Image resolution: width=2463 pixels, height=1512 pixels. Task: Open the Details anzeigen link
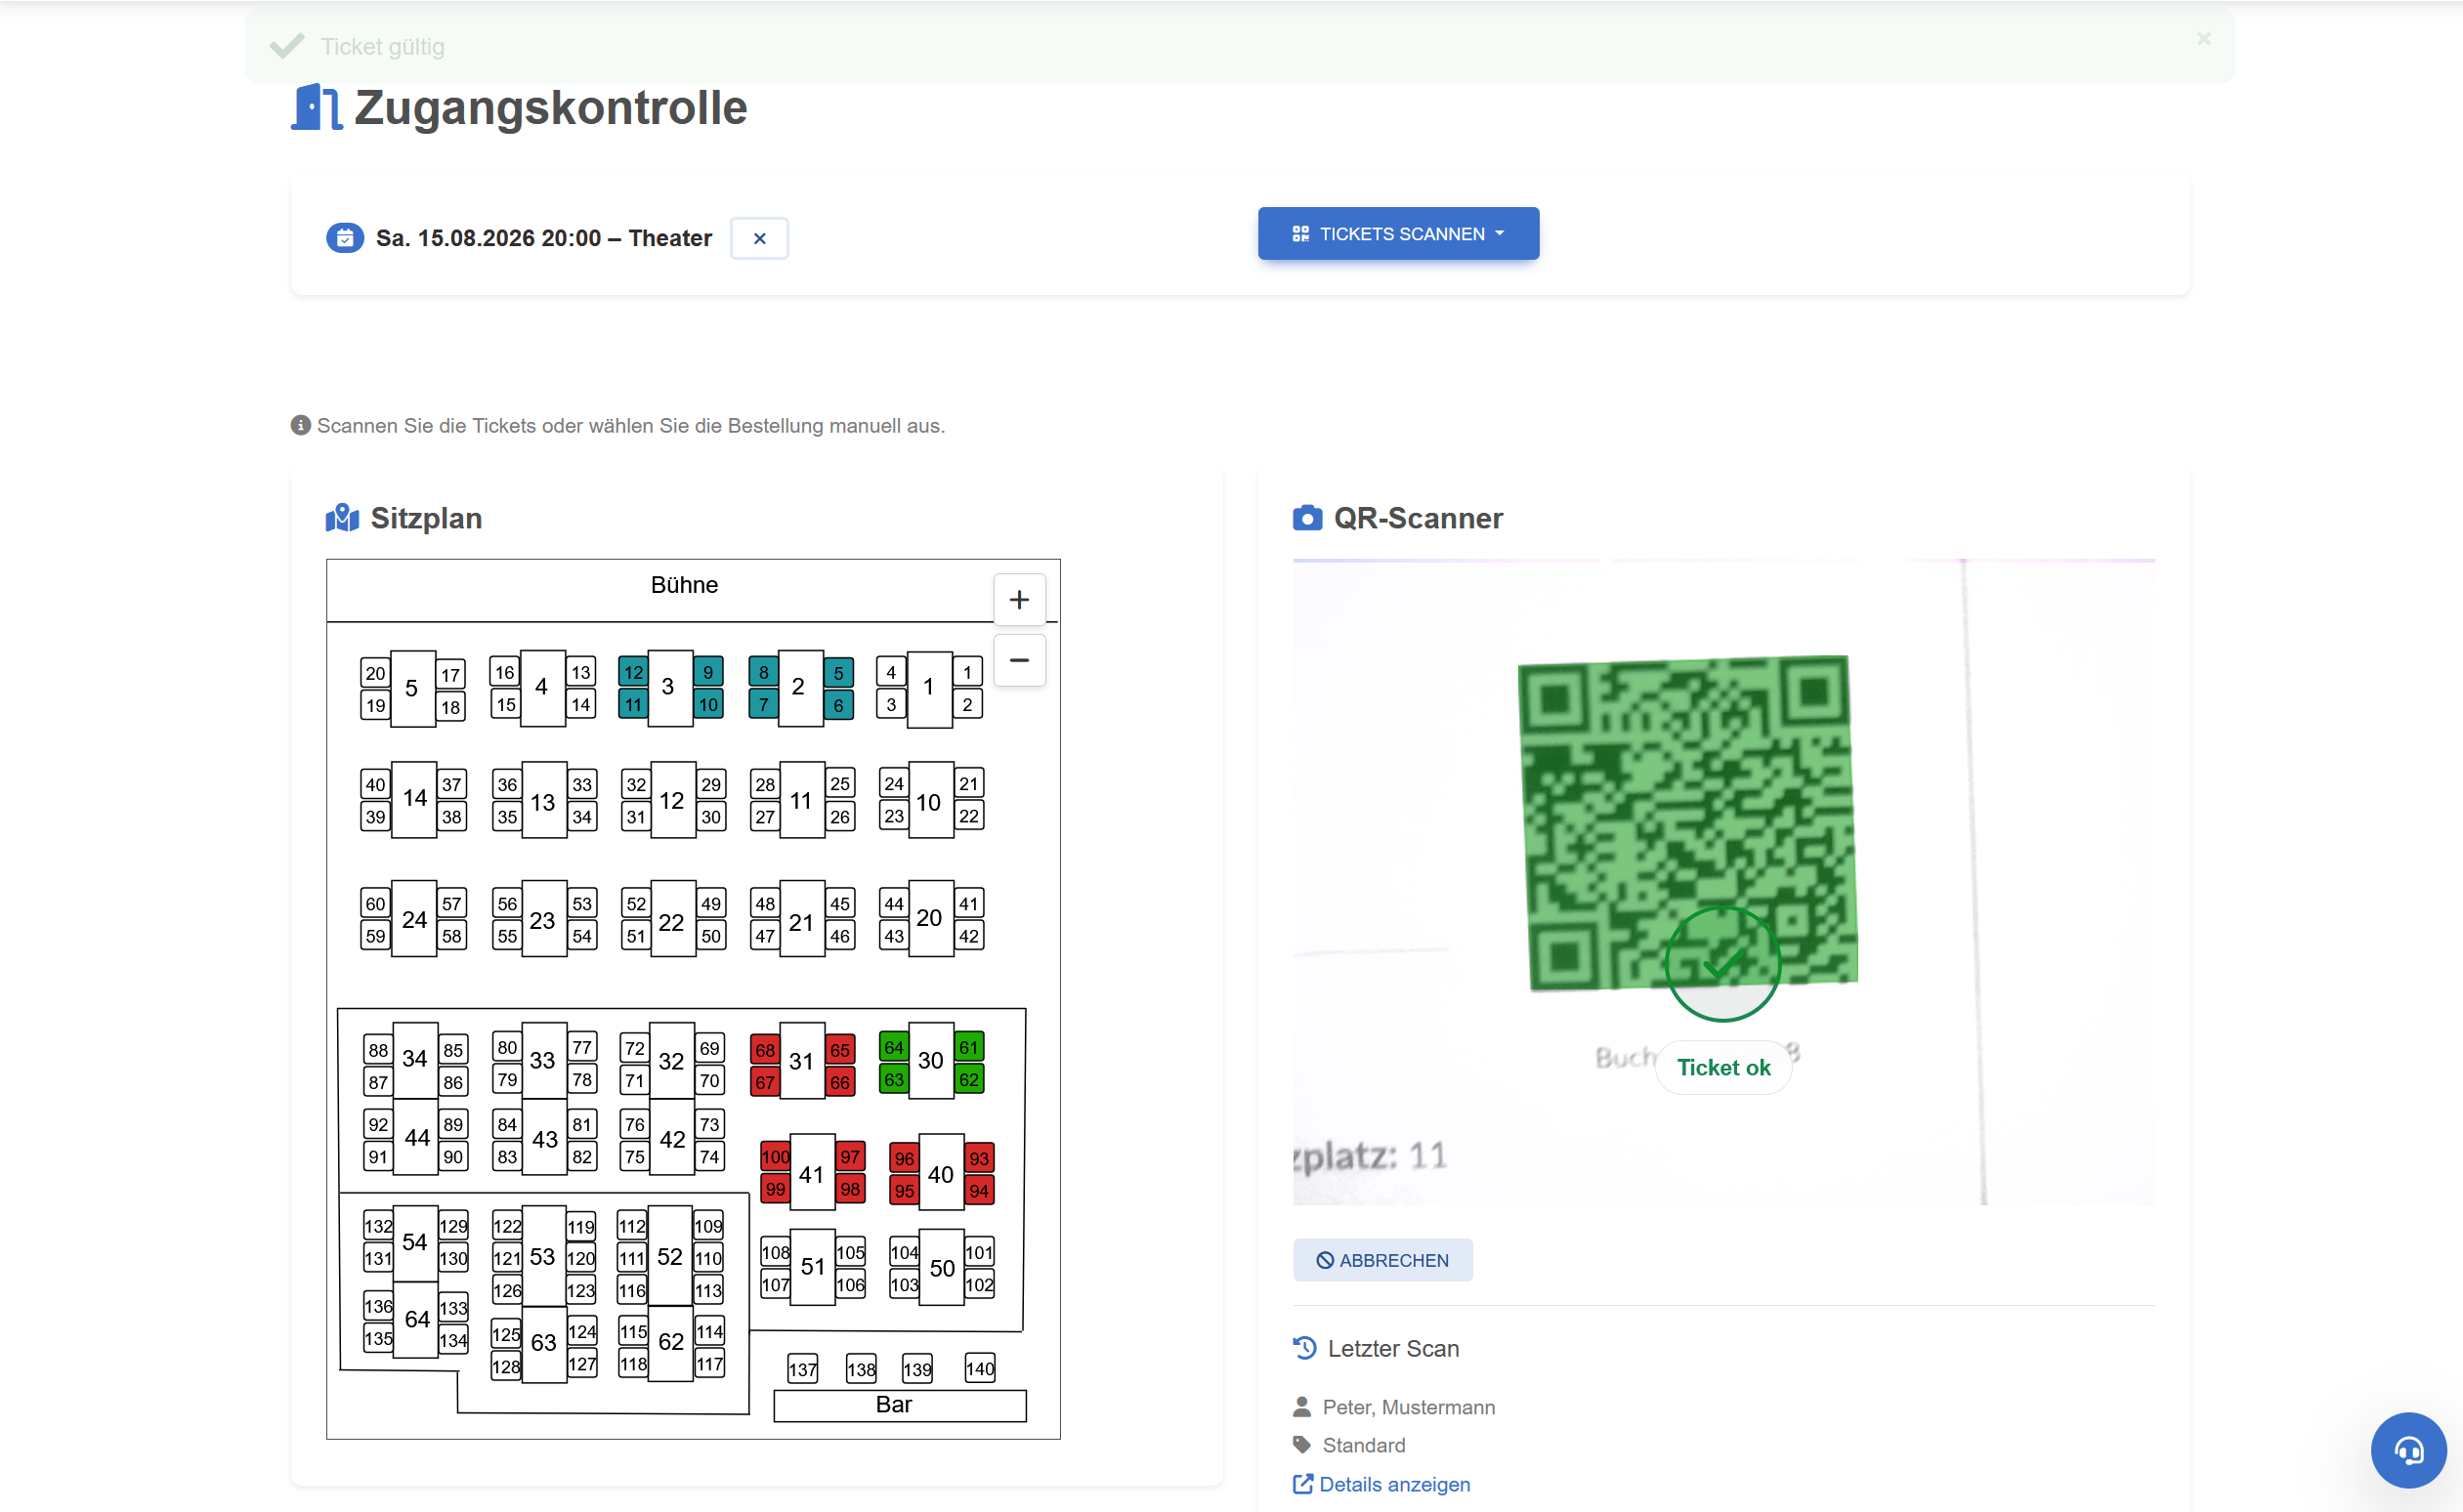(x=1381, y=1484)
